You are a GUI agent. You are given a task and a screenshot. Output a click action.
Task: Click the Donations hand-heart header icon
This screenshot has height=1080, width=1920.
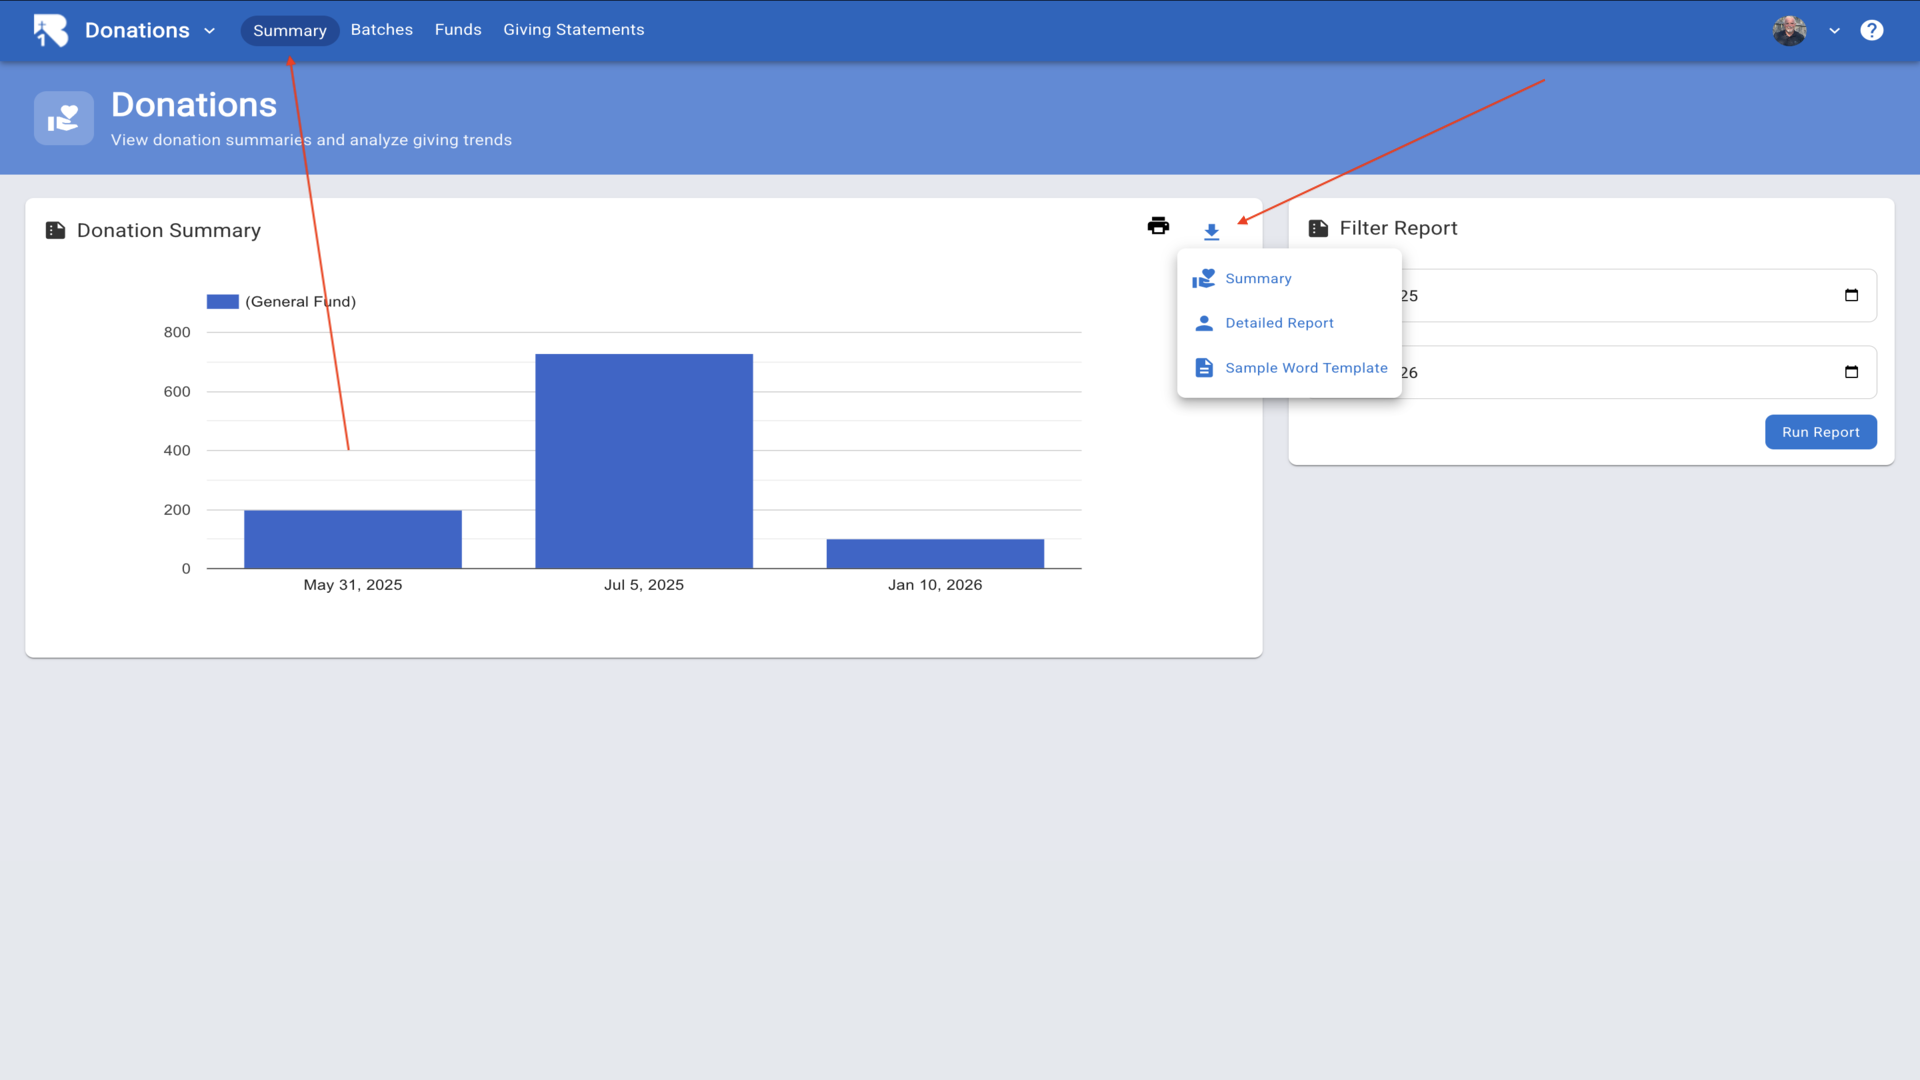[x=64, y=118]
